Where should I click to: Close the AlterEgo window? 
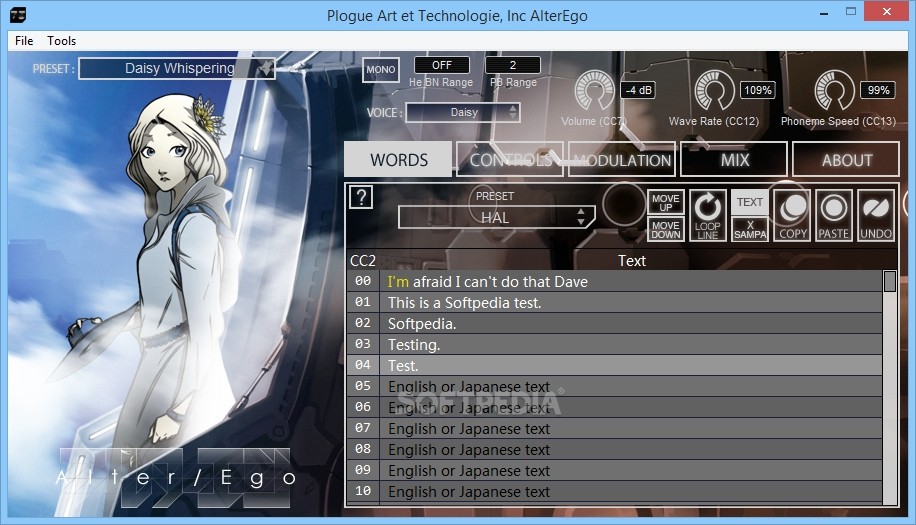coord(886,12)
